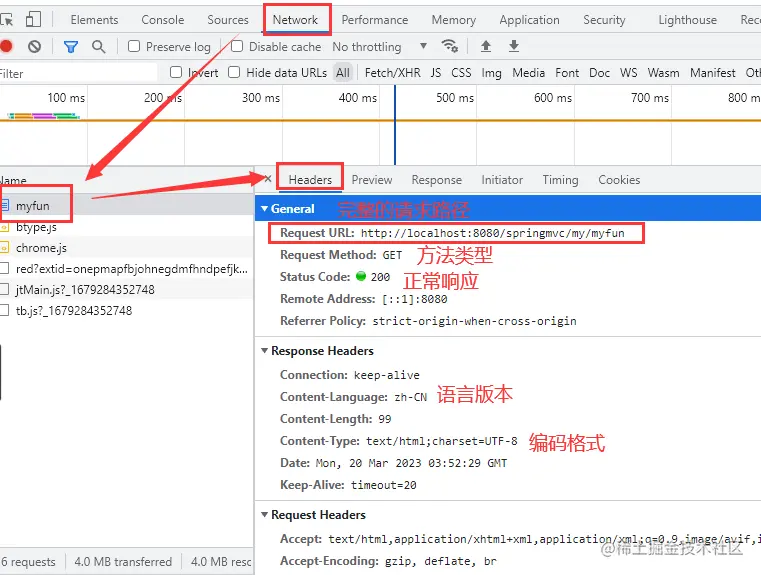Filter requests by Img type
761x575 pixels.
492,73
